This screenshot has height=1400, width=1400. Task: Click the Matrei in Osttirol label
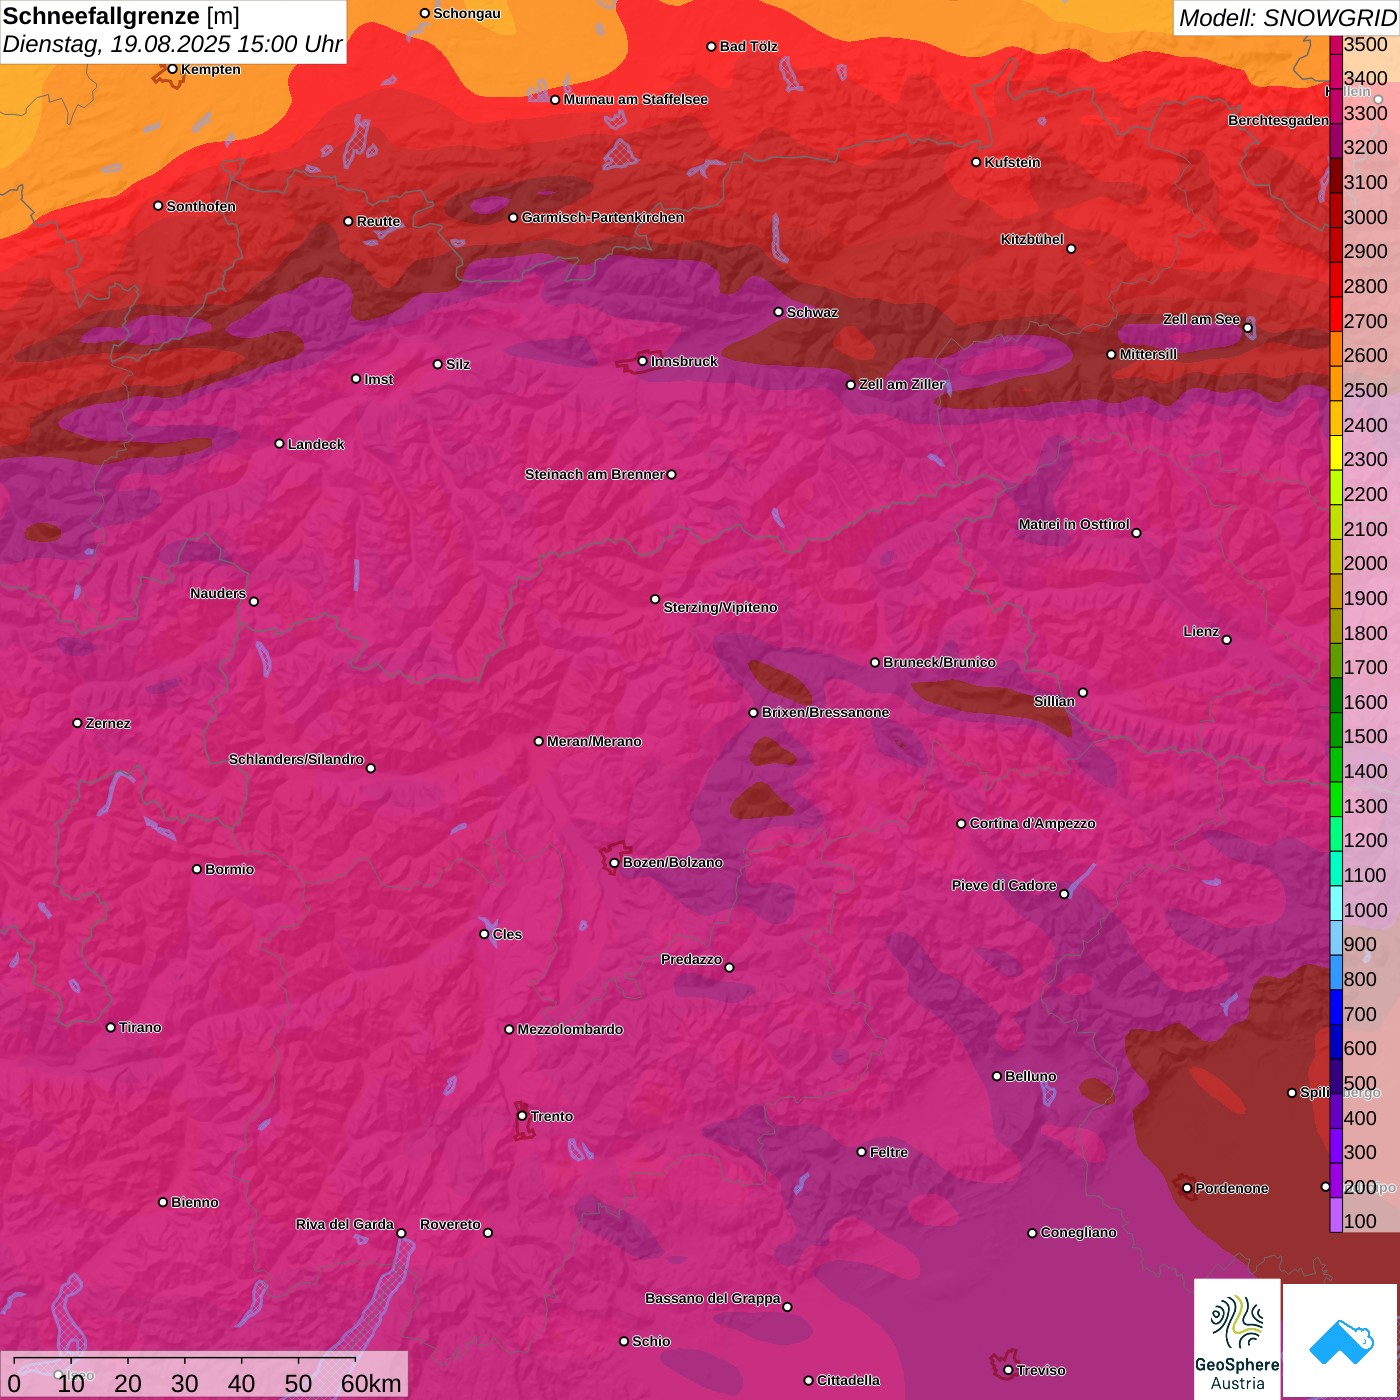click(x=1074, y=524)
